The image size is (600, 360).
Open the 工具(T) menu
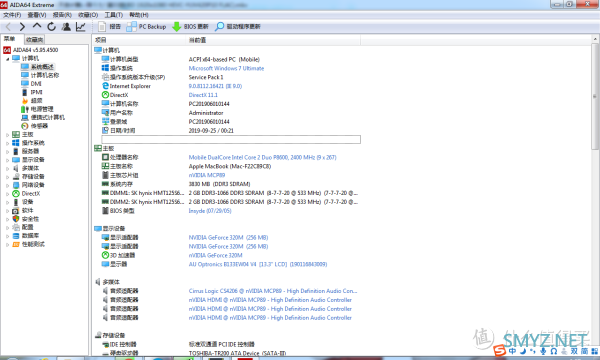[x=114, y=15]
